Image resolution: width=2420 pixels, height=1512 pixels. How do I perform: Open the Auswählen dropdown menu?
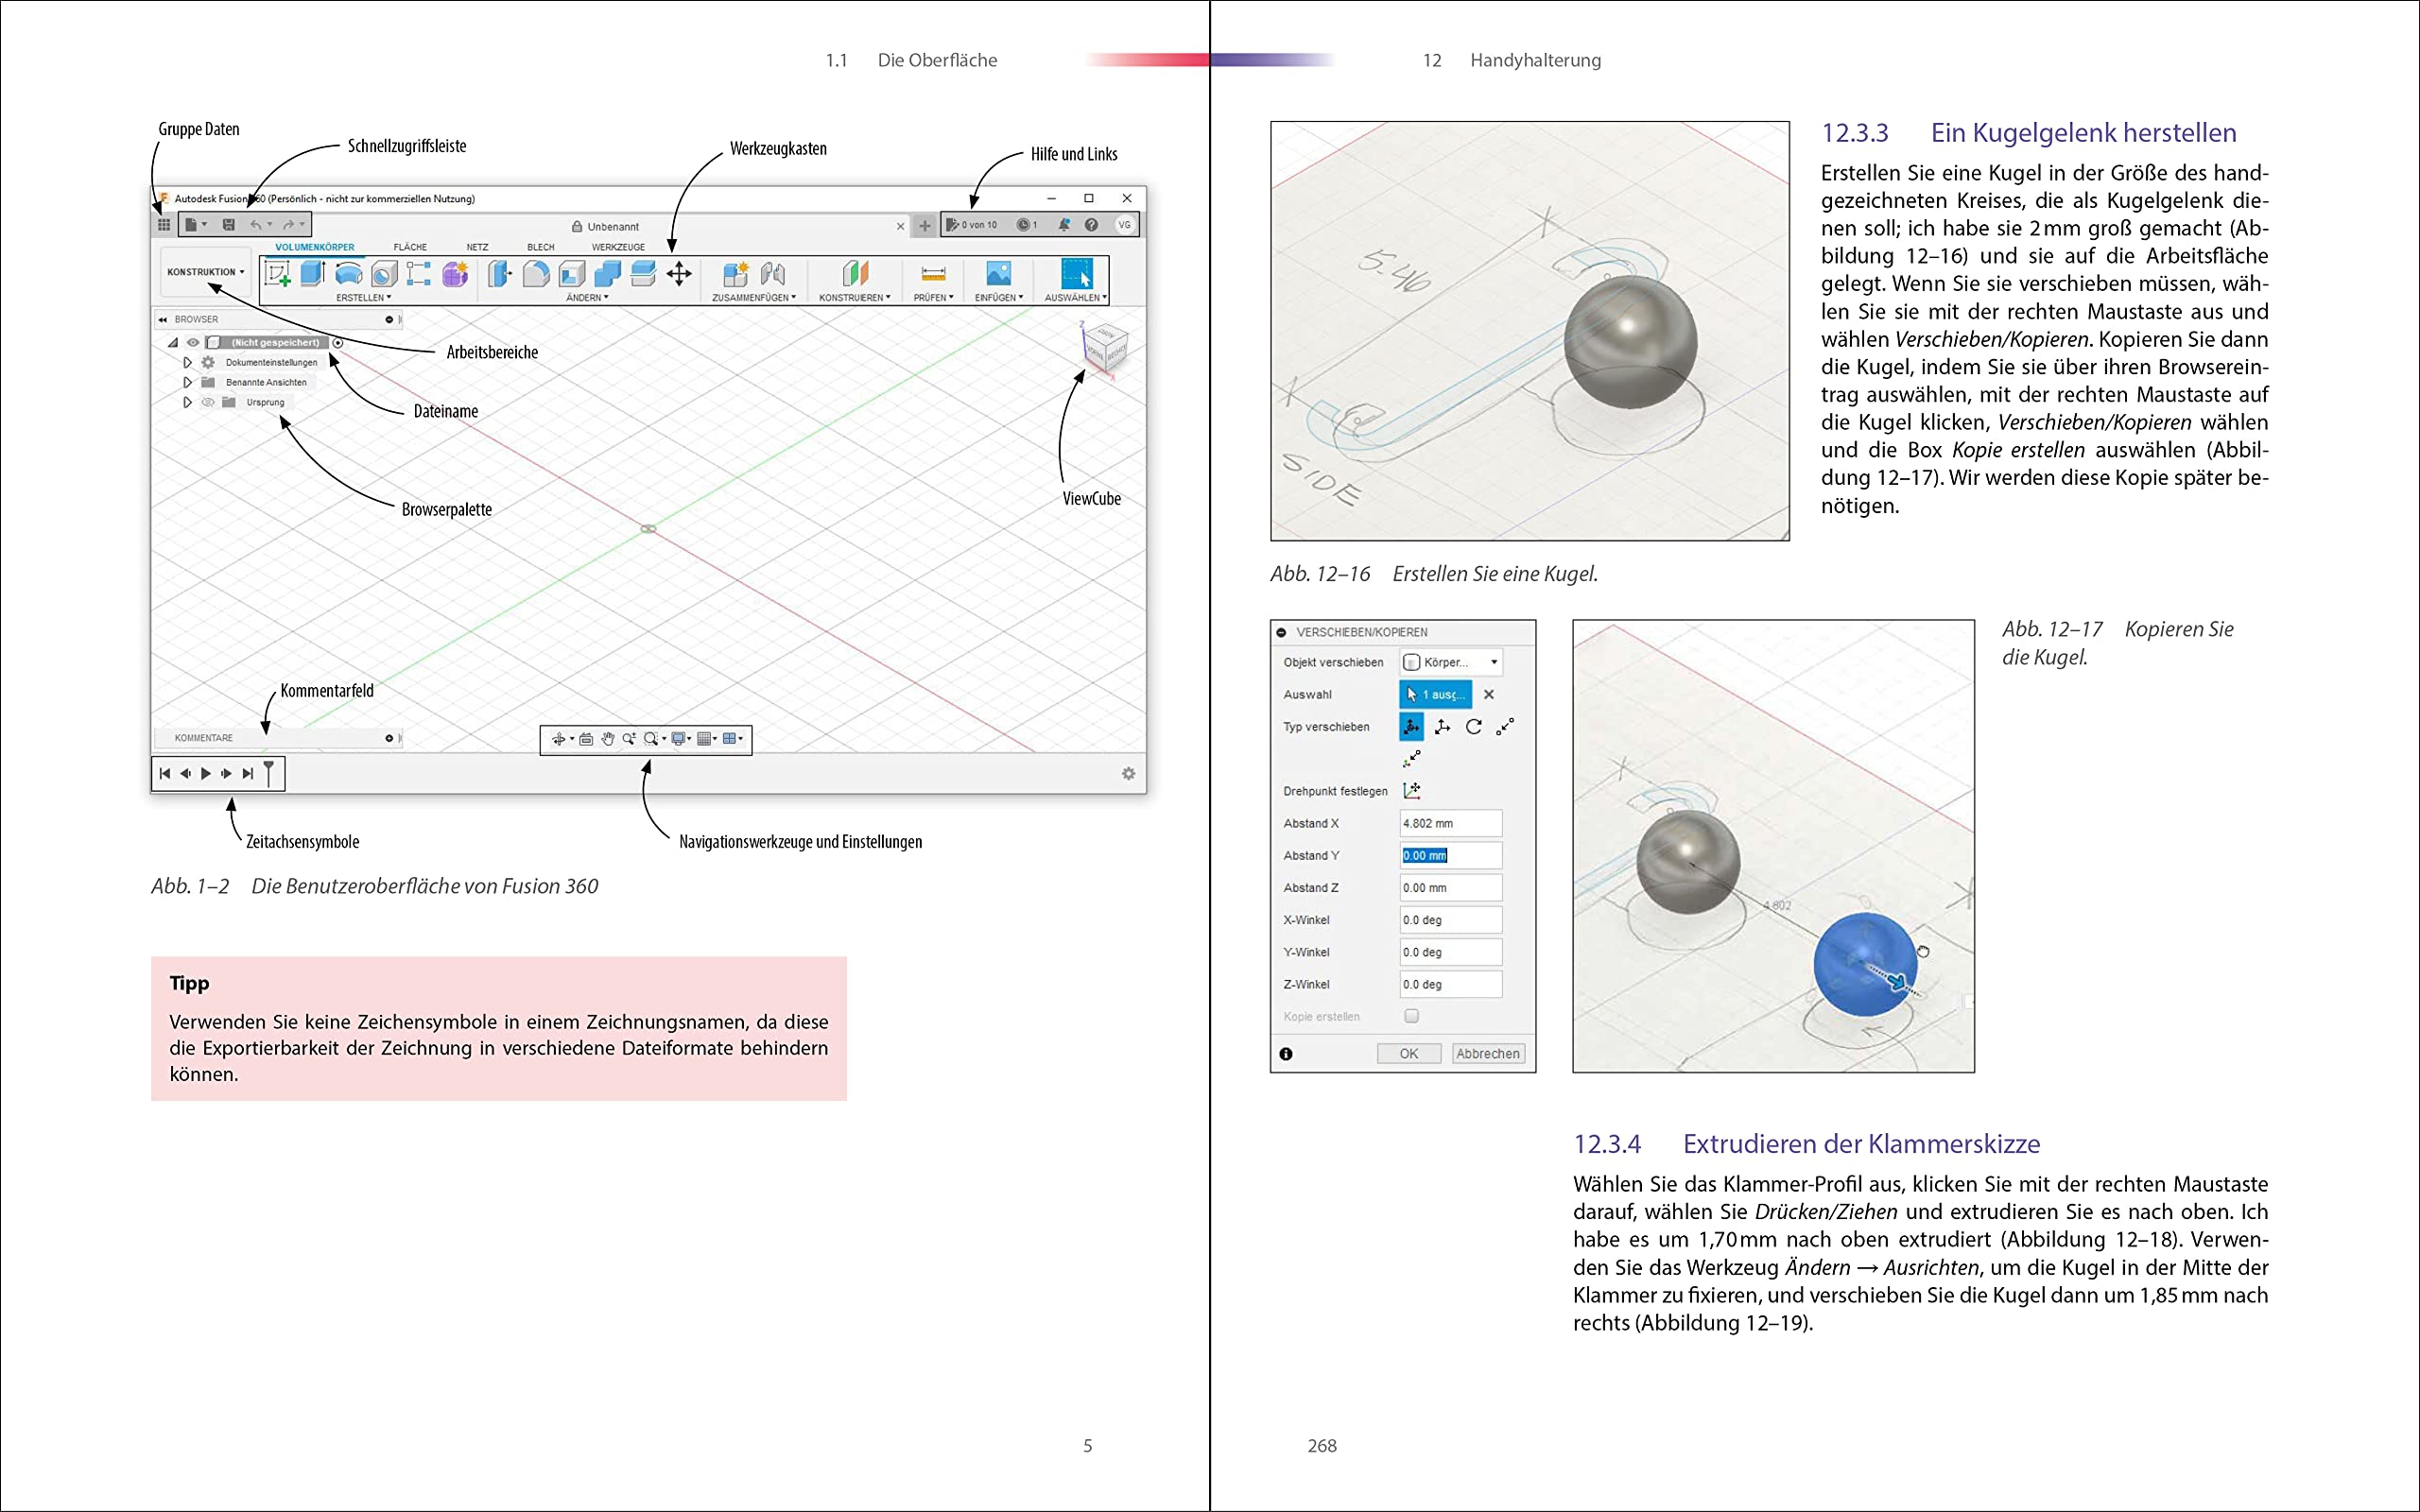click(x=1076, y=298)
